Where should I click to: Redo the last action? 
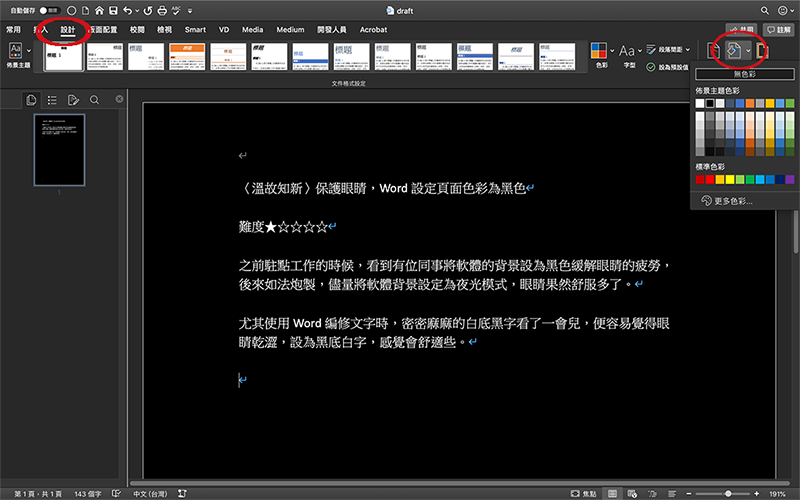148,10
